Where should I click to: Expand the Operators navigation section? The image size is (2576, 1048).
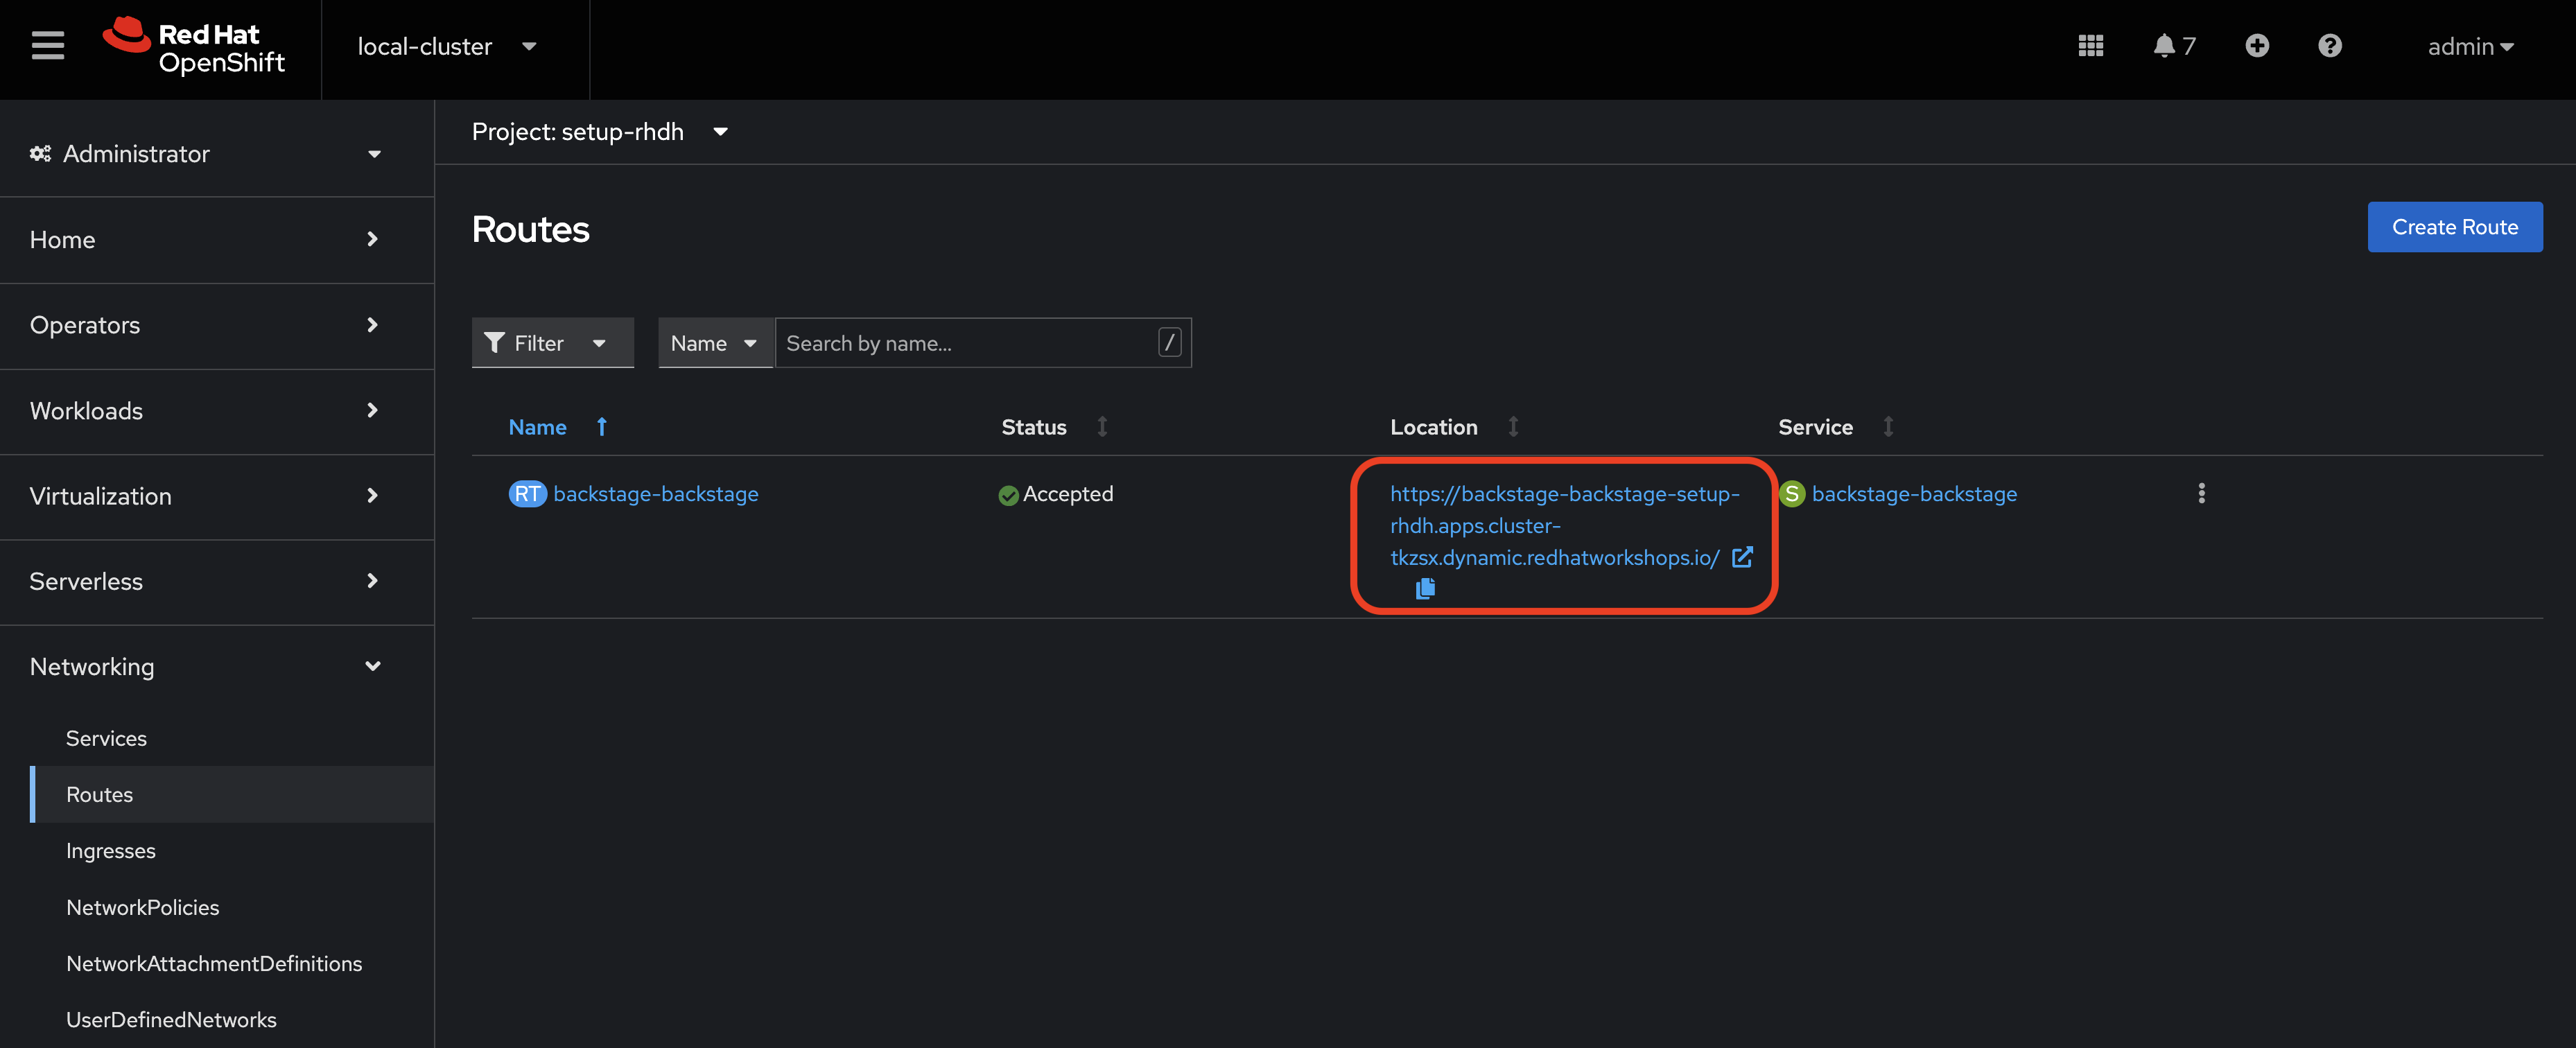click(x=217, y=325)
